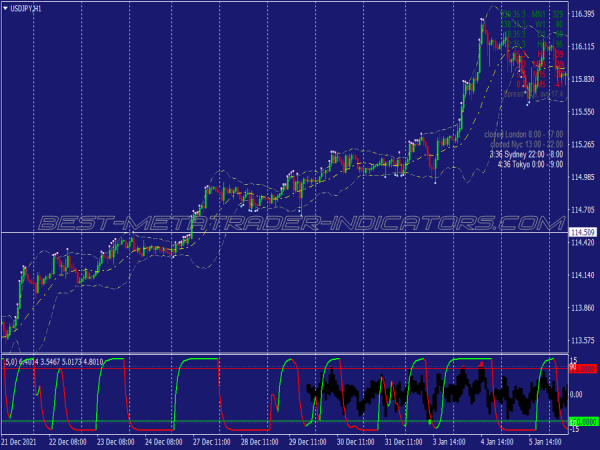Click the Spread info text on chart
600x450 pixels.
(535, 95)
